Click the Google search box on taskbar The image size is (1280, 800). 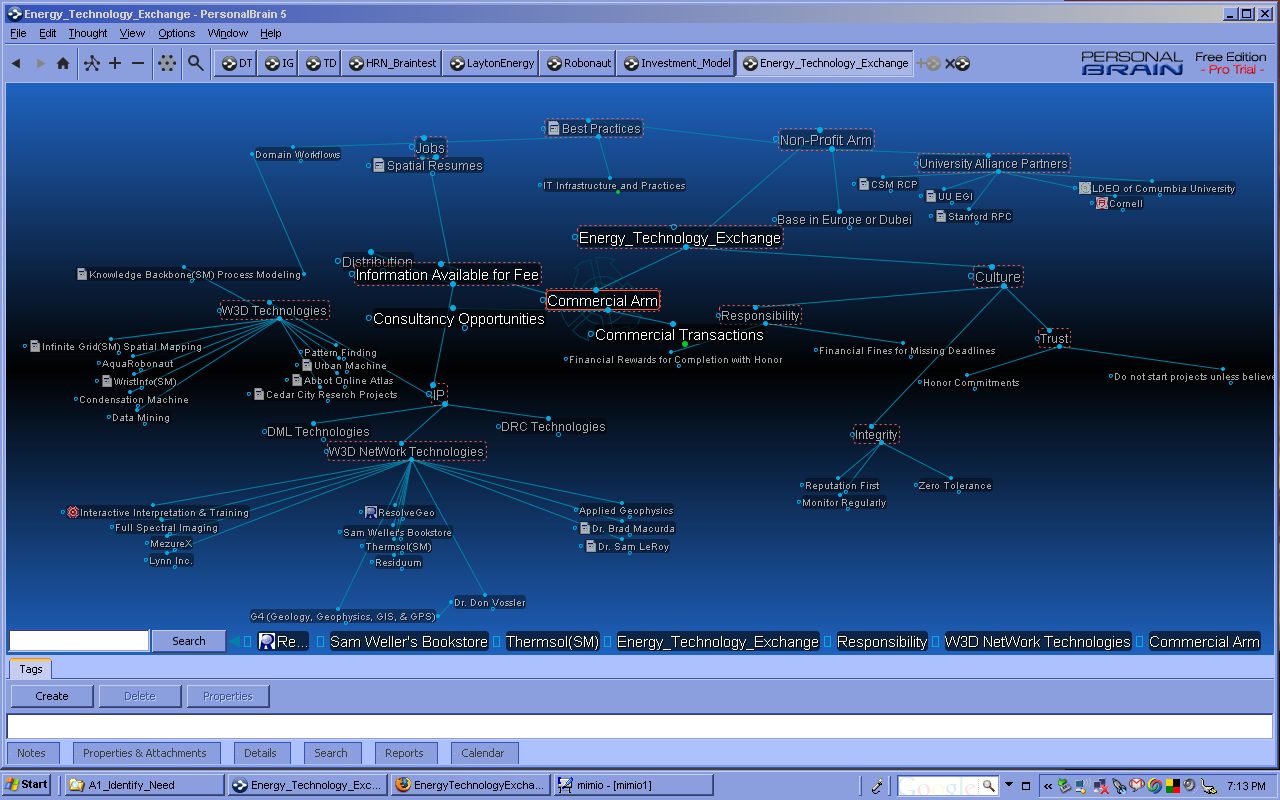(948, 785)
